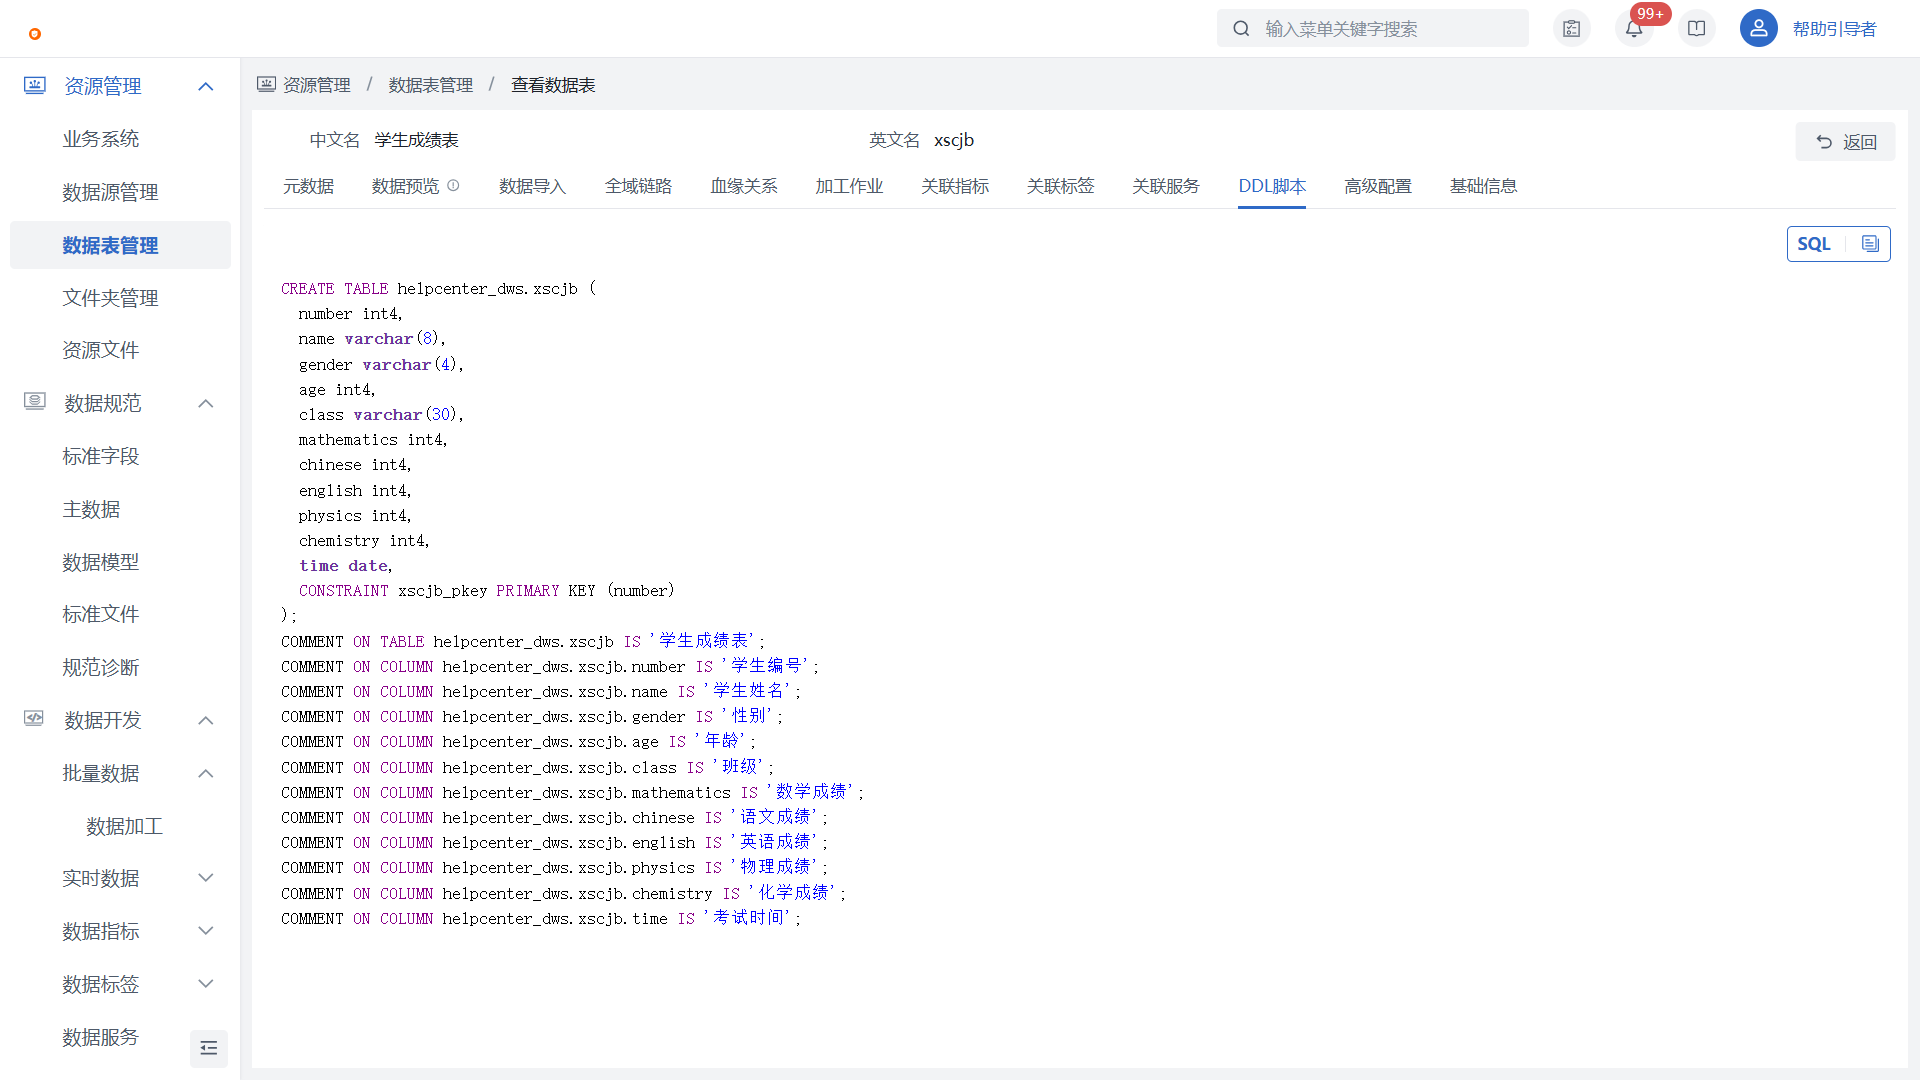Select the DDL脚本 tab
This screenshot has width=1920, height=1080.
coord(1272,186)
